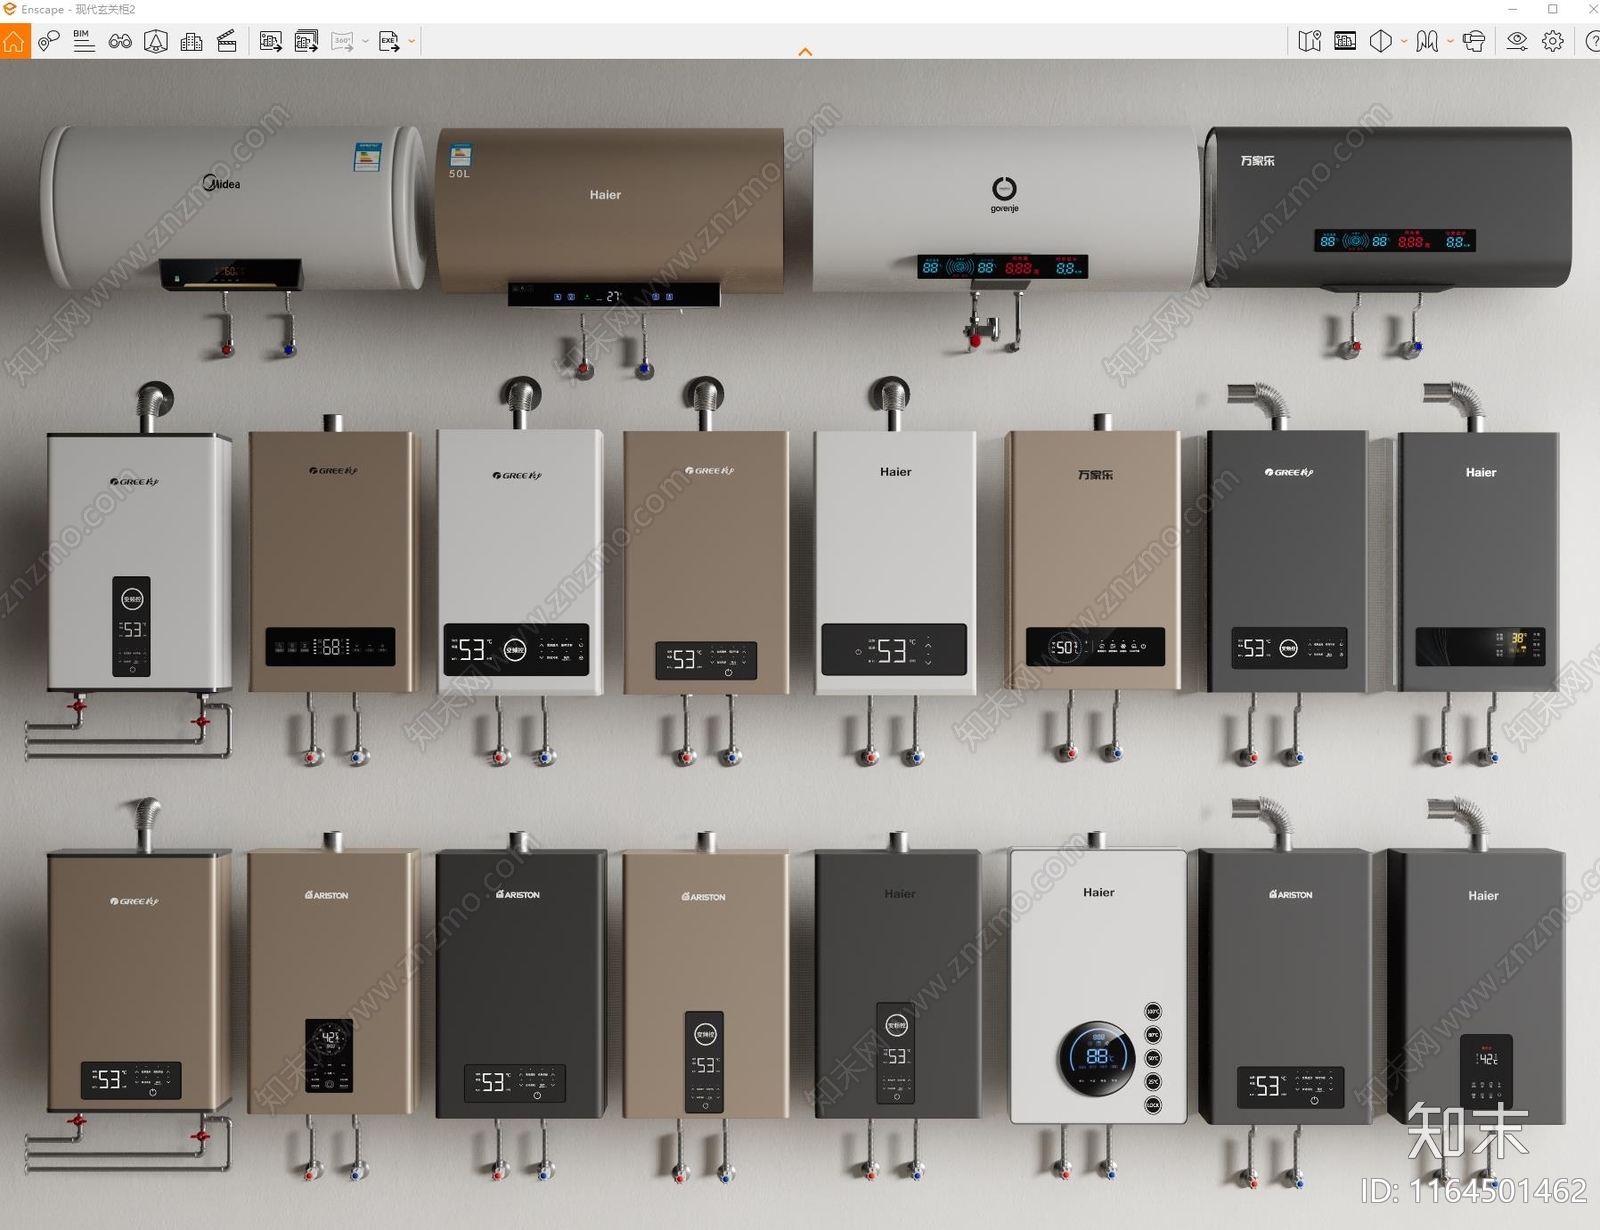Open the Video Editor clapperboard icon
The height and width of the screenshot is (1230, 1600).
227,41
